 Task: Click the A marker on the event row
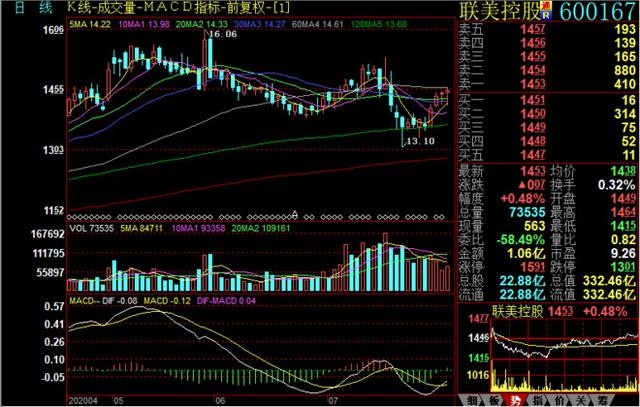click(x=295, y=215)
